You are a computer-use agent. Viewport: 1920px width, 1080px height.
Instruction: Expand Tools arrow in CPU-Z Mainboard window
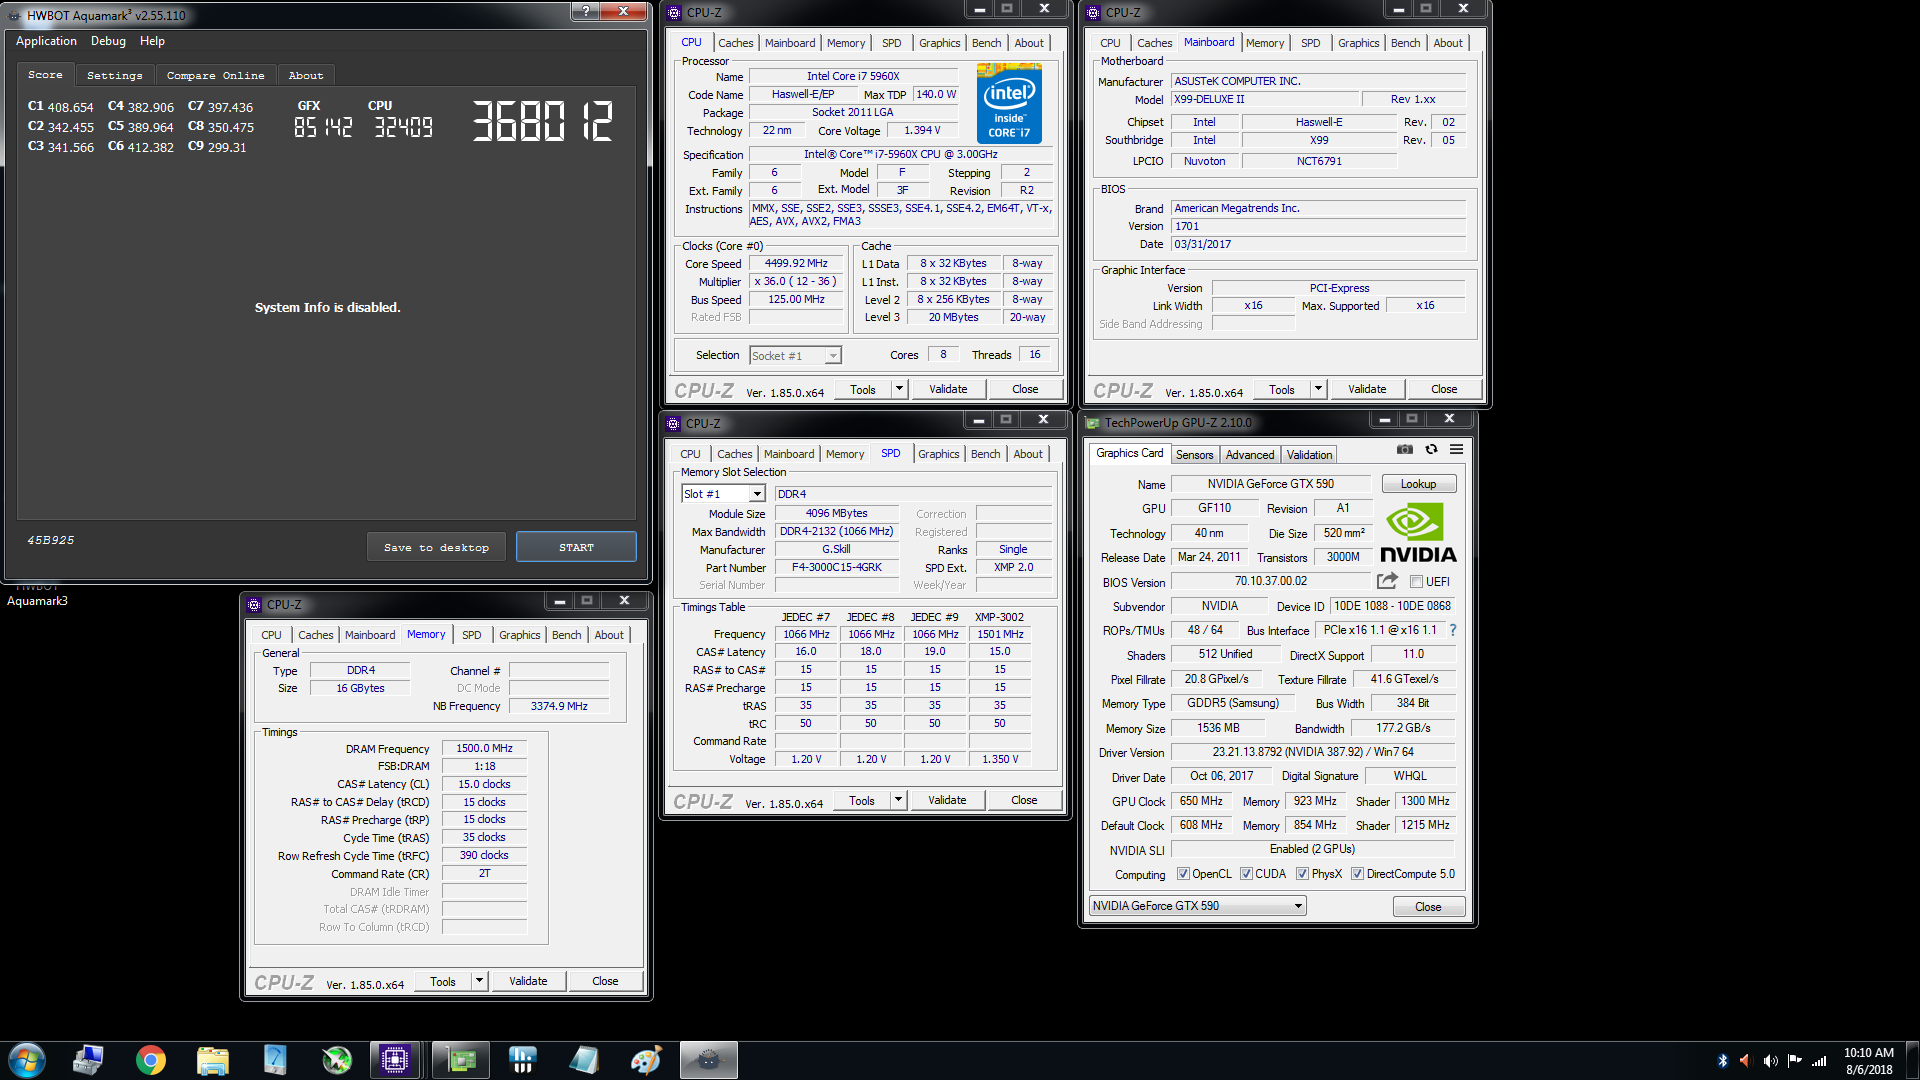tap(1318, 389)
